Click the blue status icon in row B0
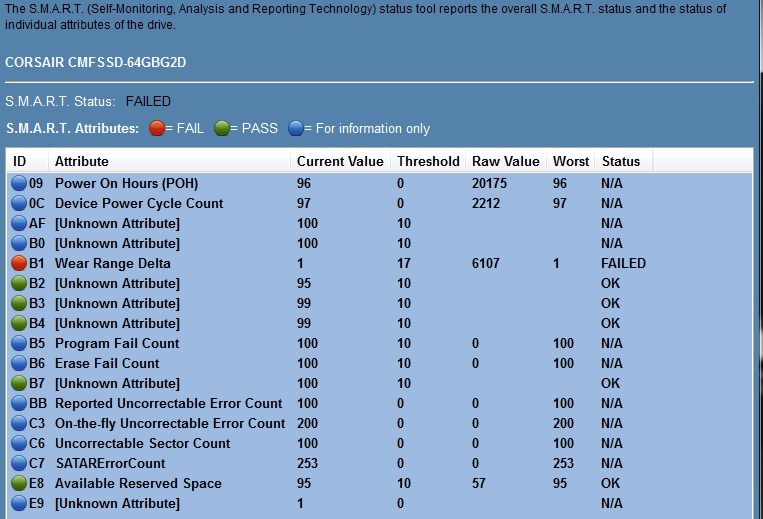The image size is (763, 519). point(19,243)
